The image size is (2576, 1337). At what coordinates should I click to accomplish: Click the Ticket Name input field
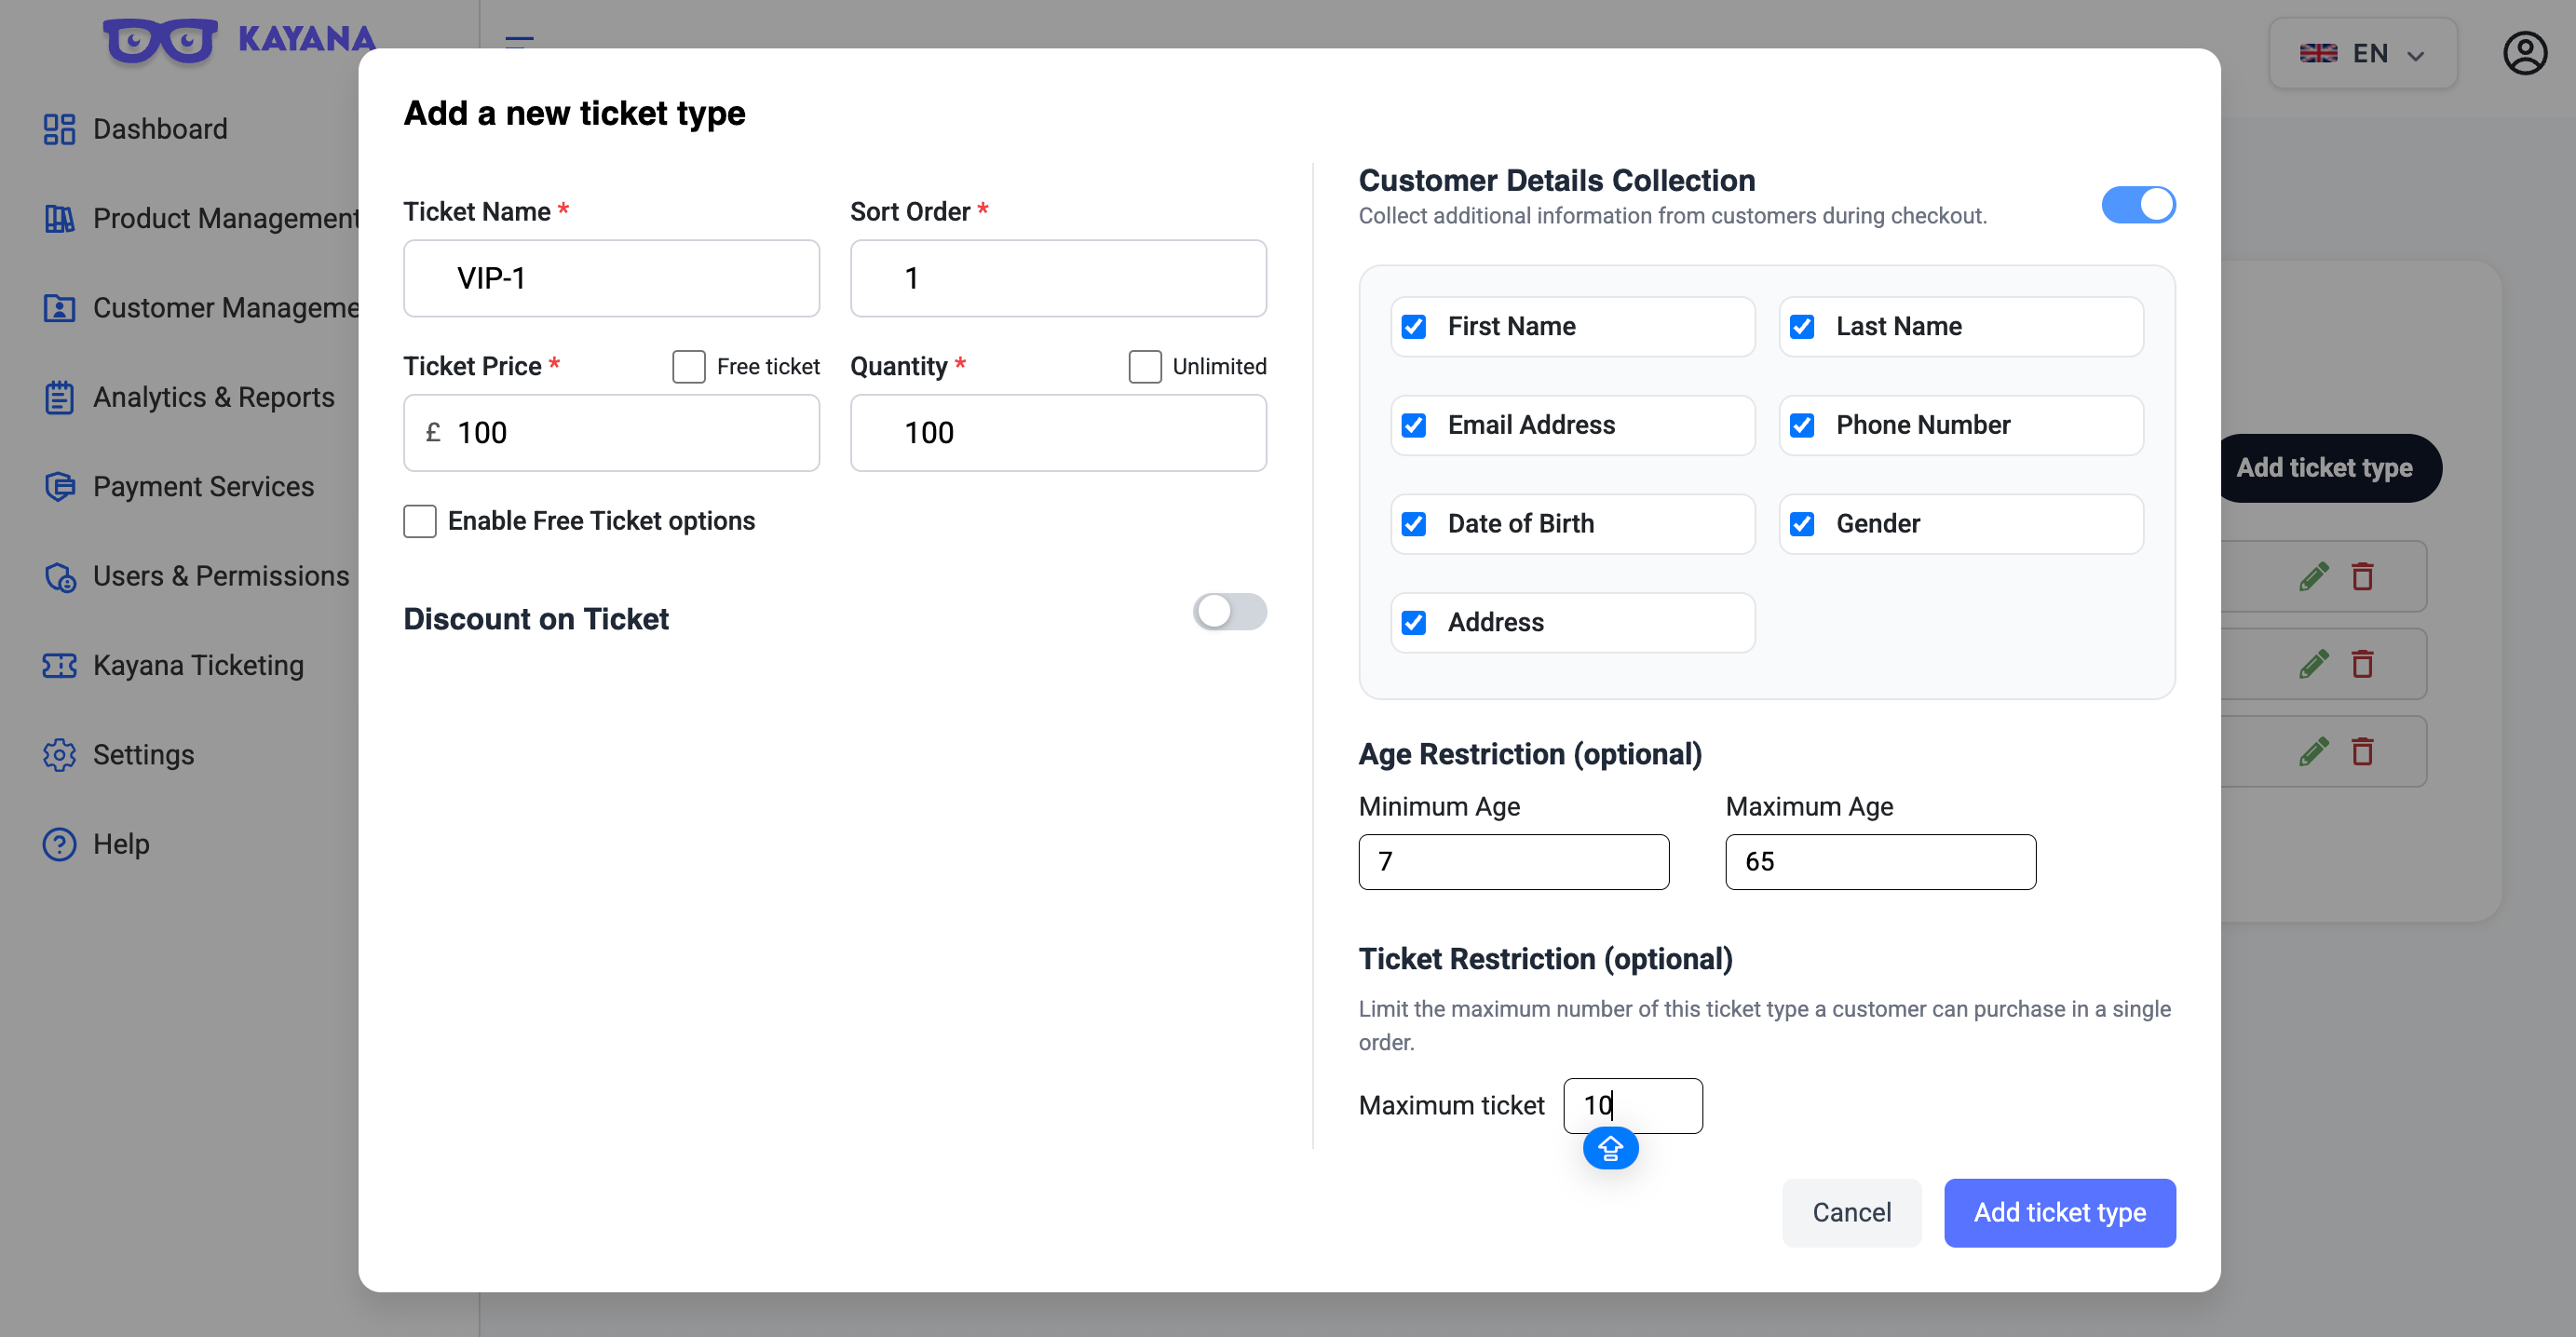pos(611,278)
